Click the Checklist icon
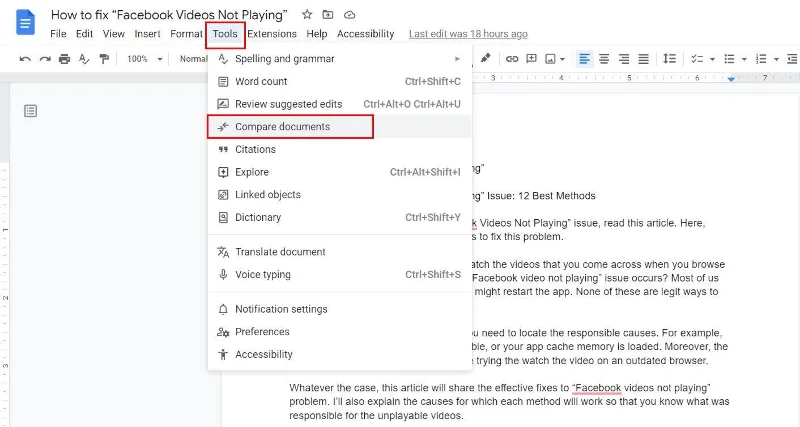 [x=697, y=59]
